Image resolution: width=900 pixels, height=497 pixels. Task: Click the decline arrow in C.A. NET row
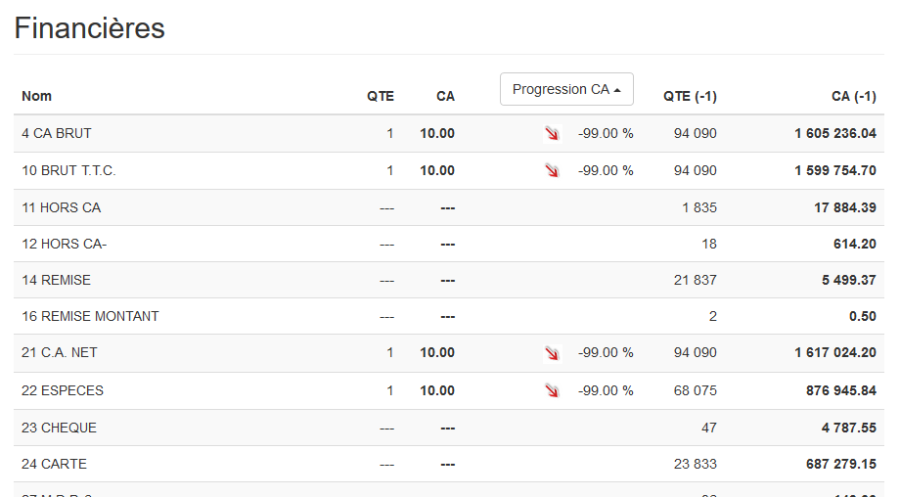(x=552, y=352)
